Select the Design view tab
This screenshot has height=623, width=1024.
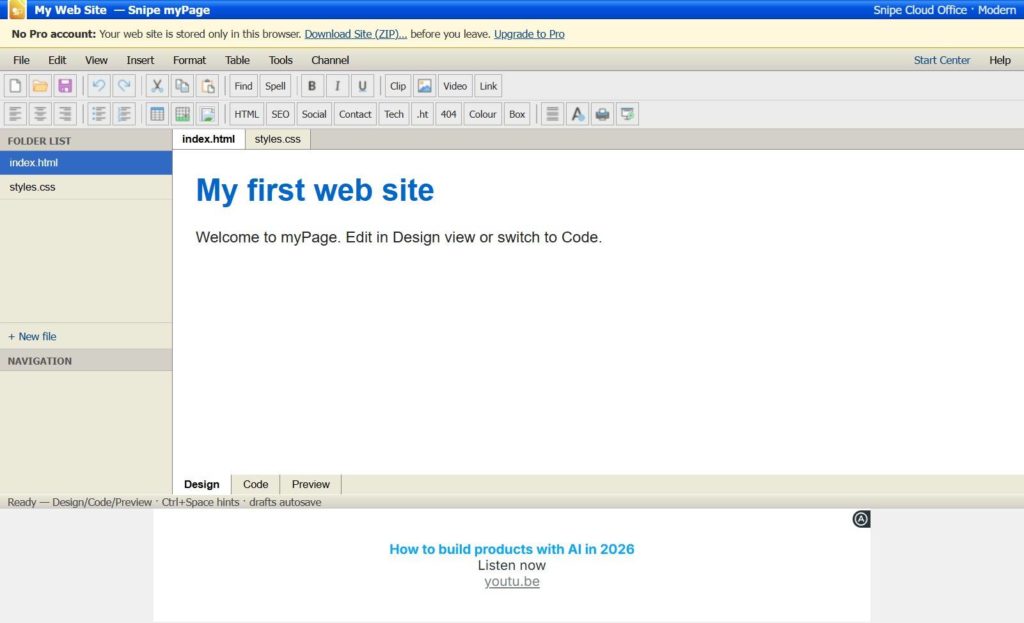pyautogui.click(x=202, y=485)
